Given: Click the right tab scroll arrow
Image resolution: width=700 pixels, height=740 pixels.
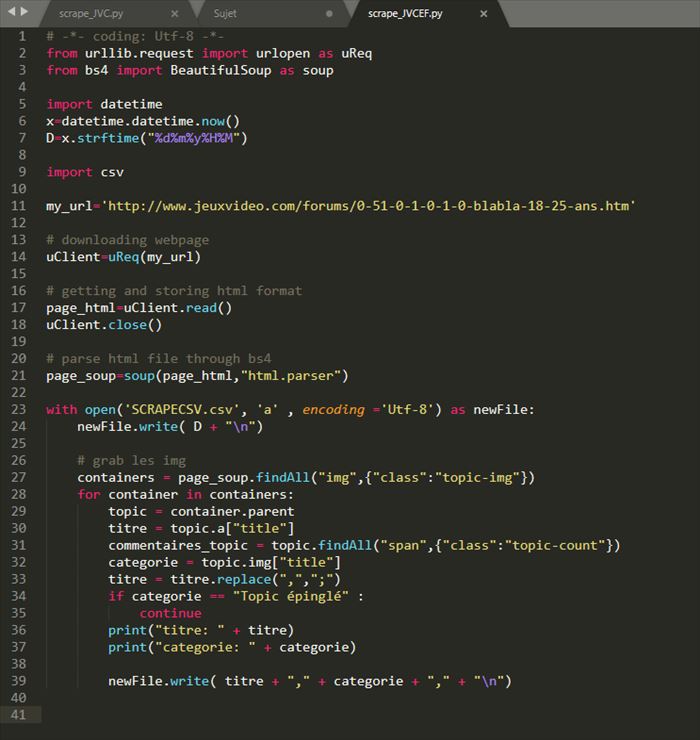Looking at the screenshot, I should (25, 14).
